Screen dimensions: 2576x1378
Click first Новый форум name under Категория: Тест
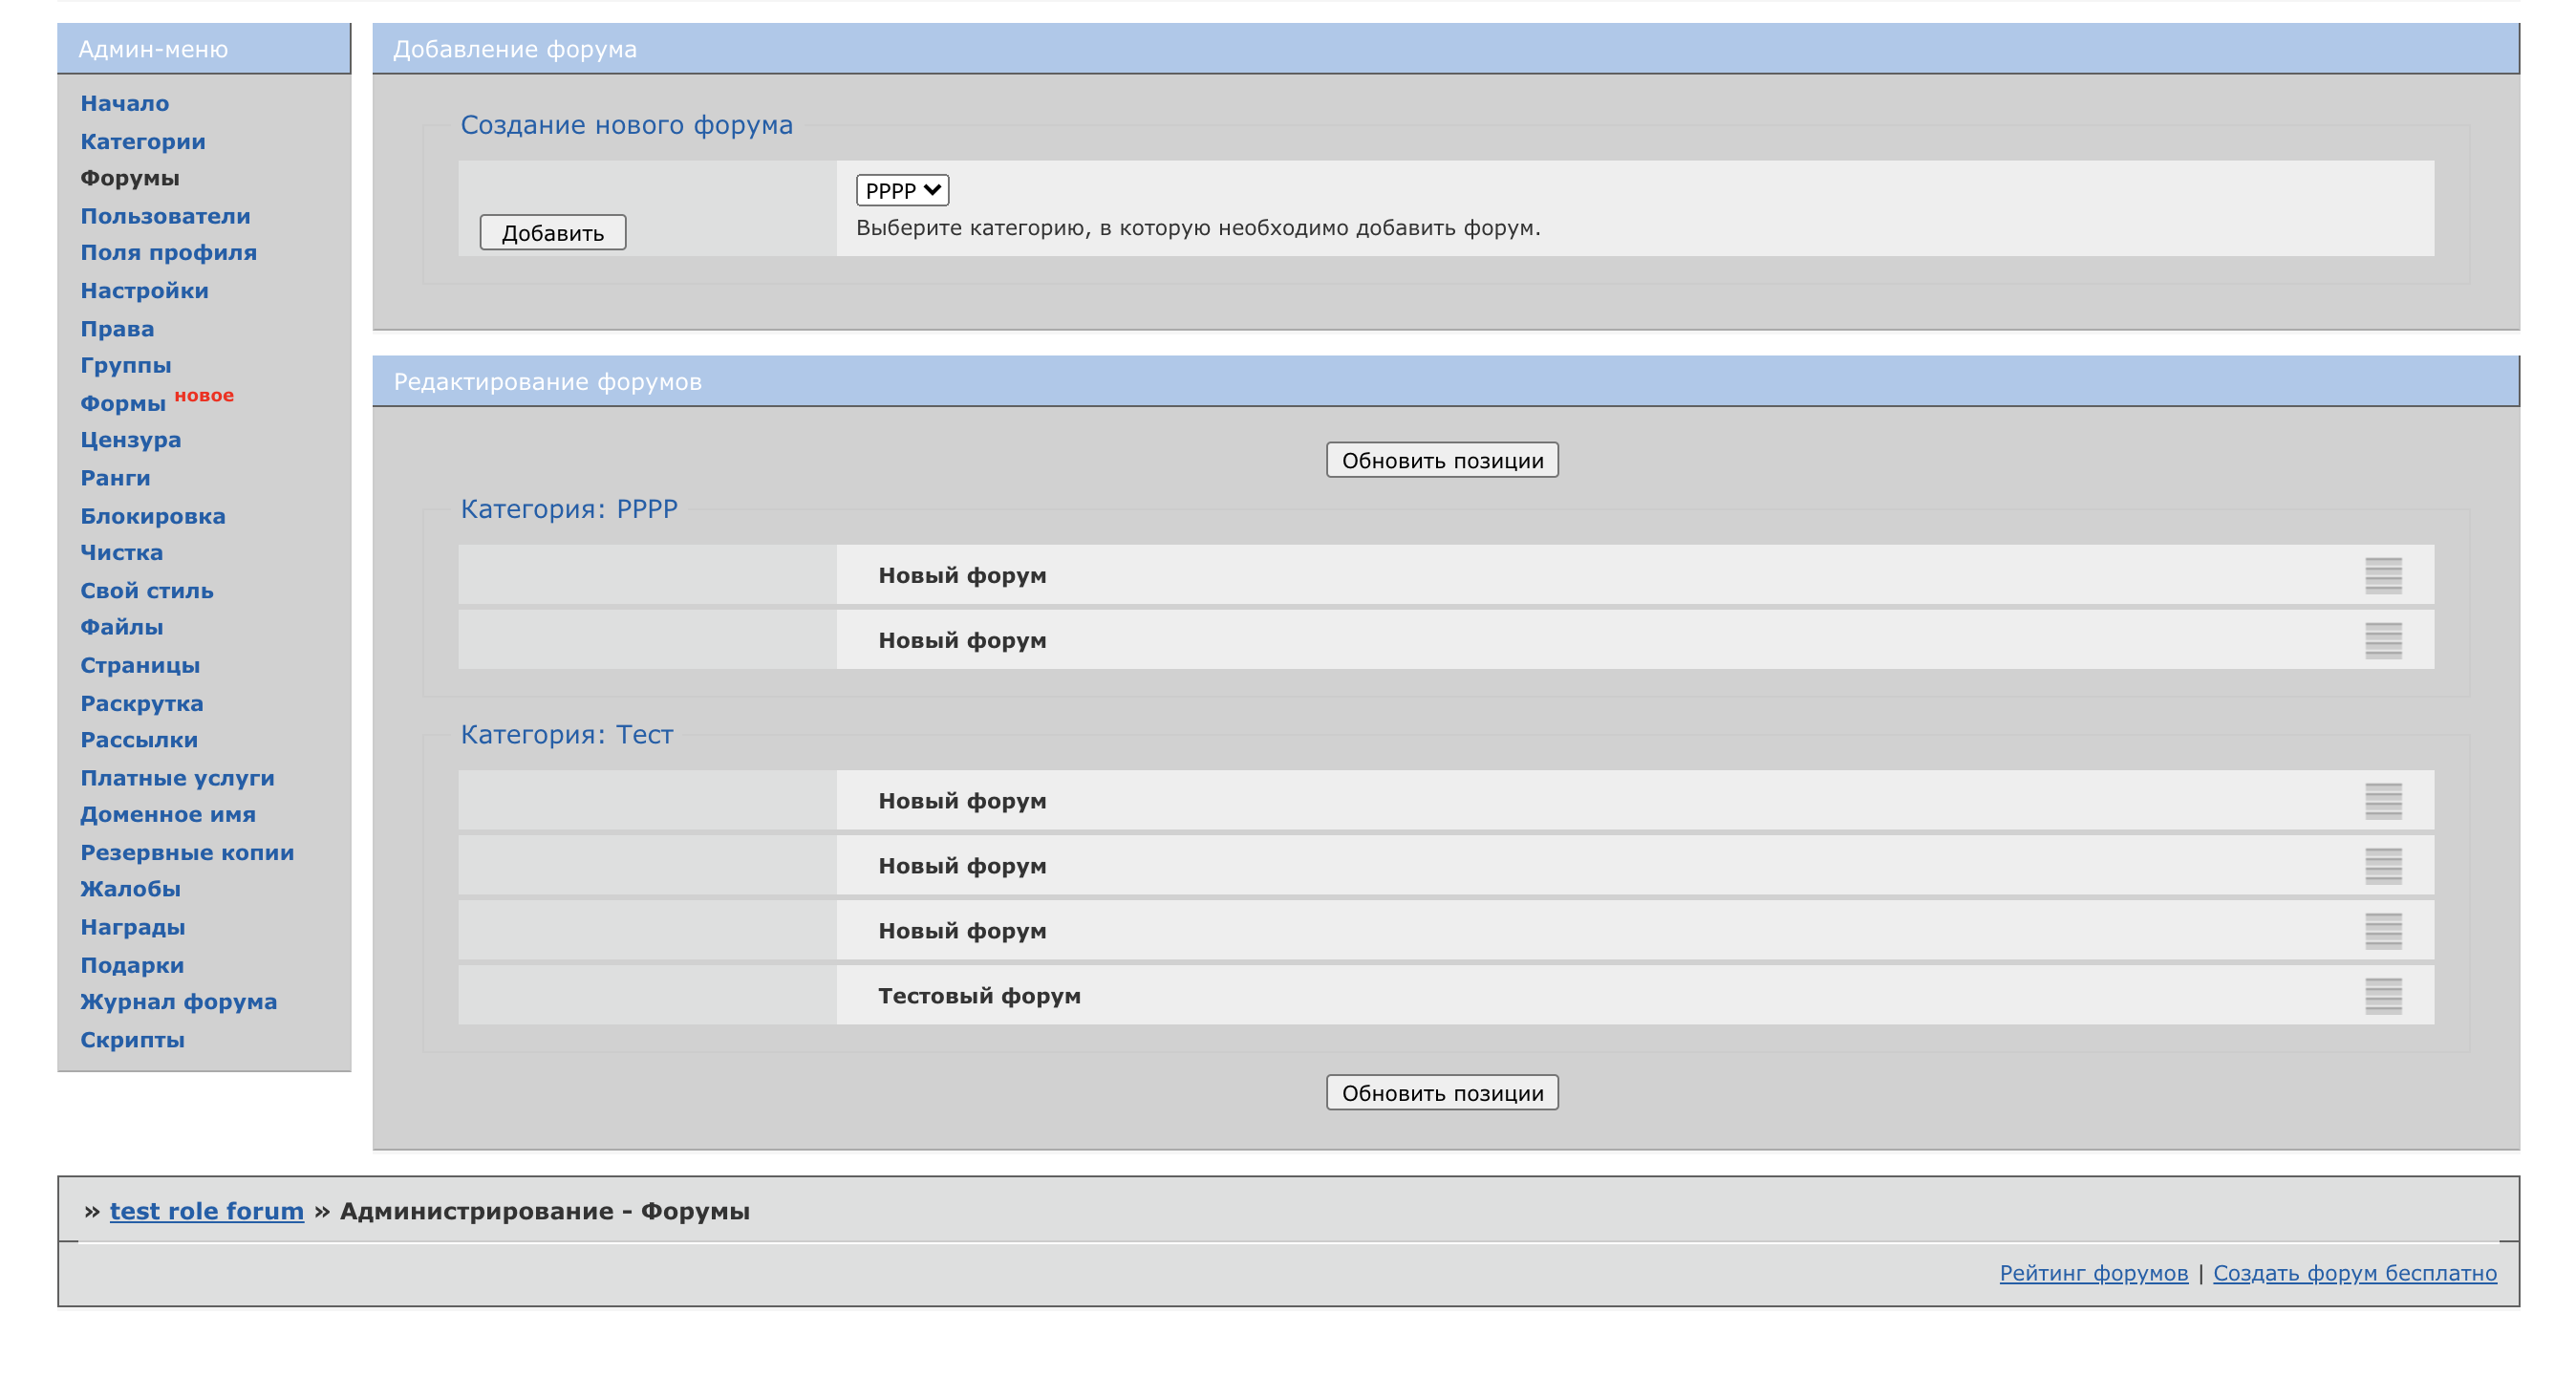(x=962, y=801)
